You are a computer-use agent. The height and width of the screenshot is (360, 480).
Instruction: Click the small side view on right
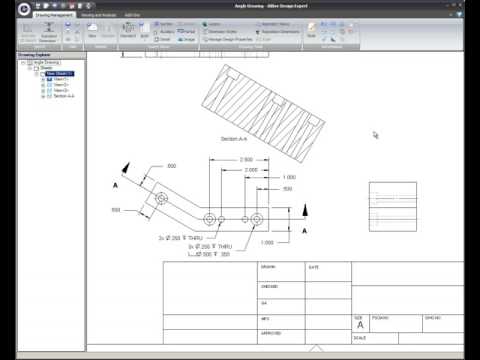pos(393,207)
